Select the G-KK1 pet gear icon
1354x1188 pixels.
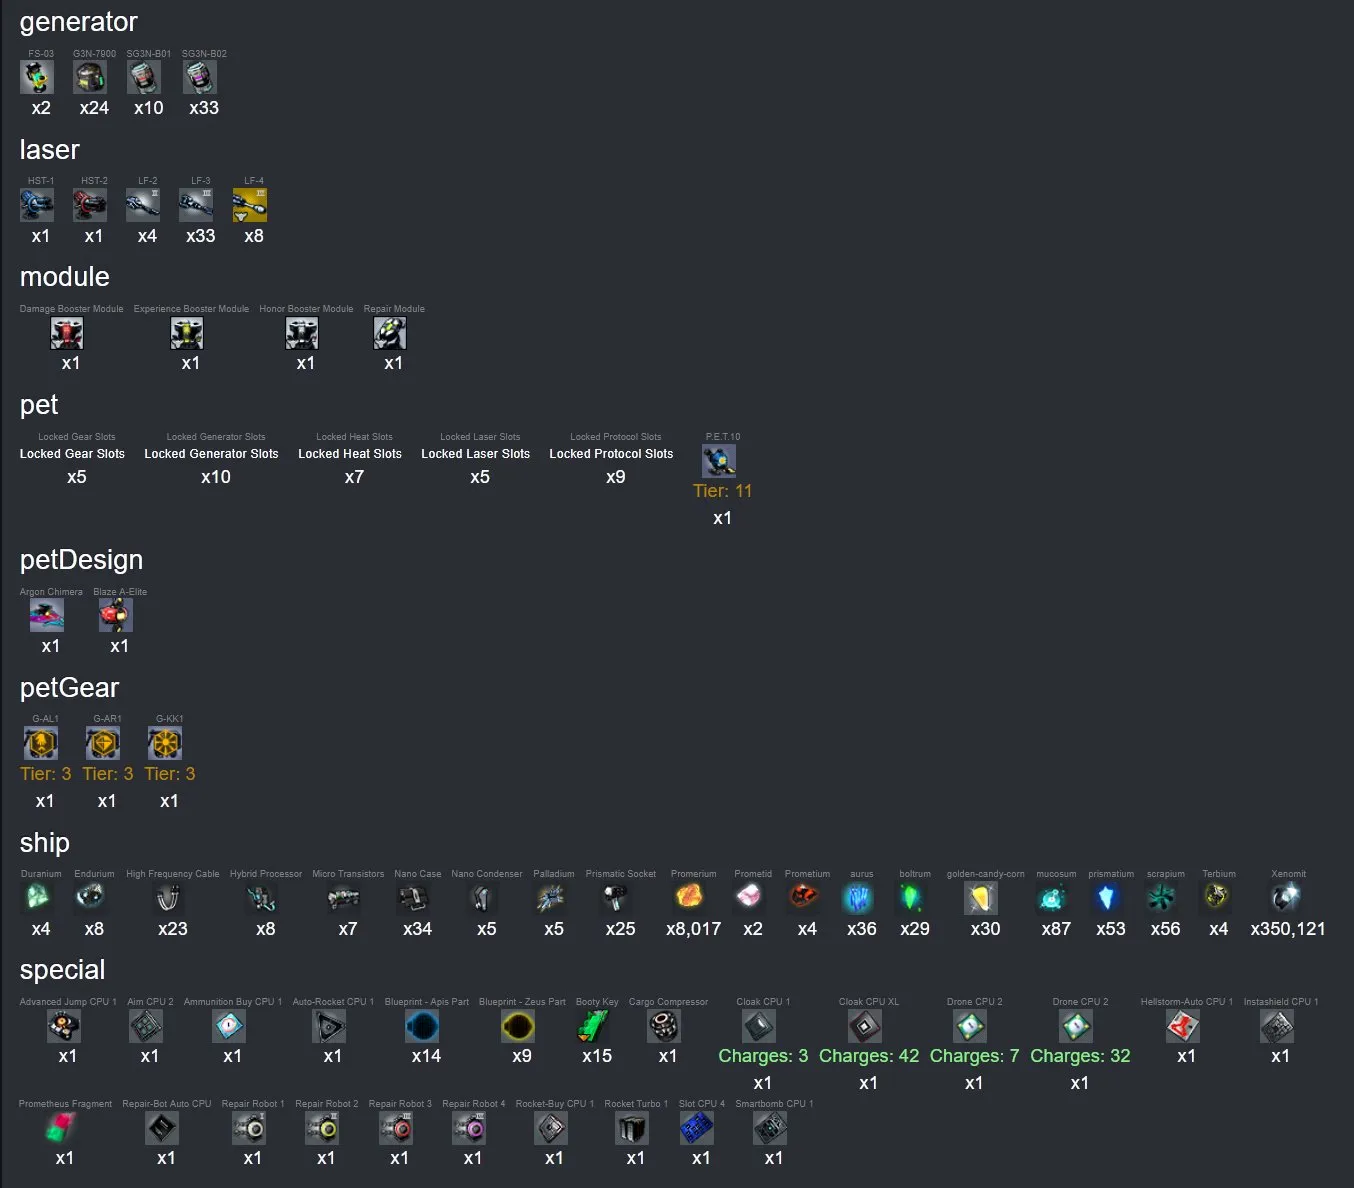tap(165, 743)
